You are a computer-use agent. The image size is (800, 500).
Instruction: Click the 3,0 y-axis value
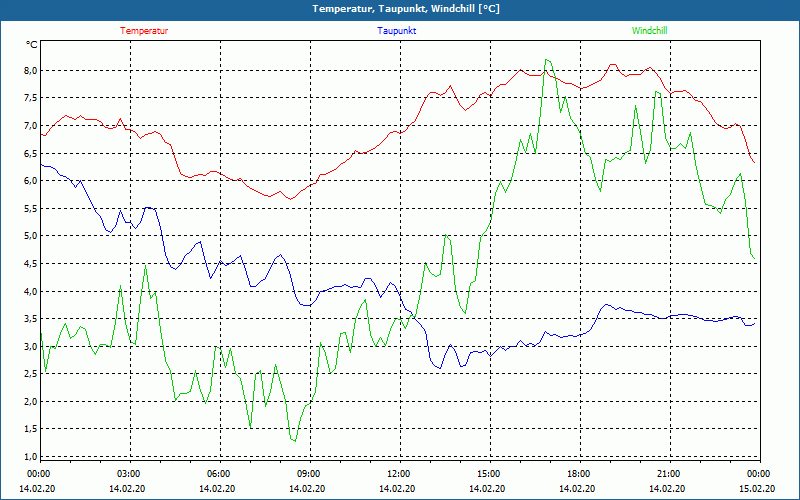31,346
